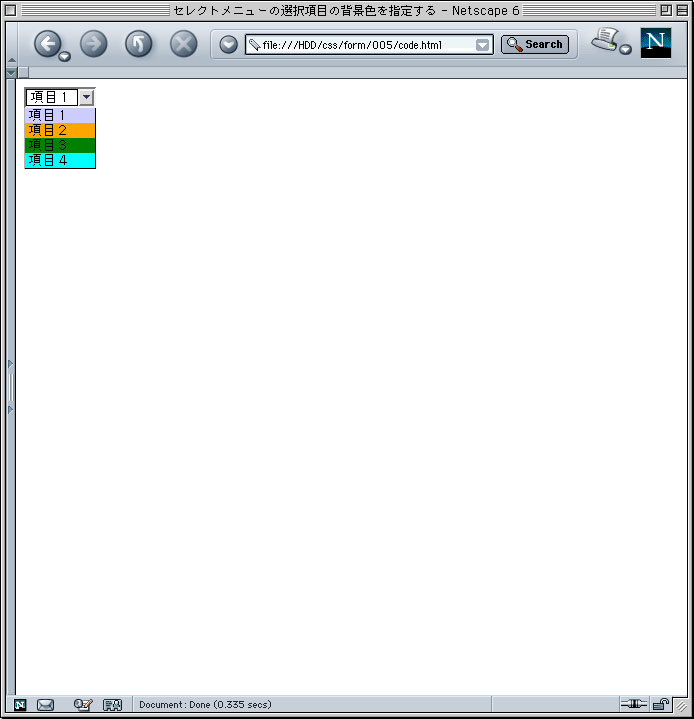The width and height of the screenshot is (694, 719).
Task: Choose the orange 項目 2 option
Action: click(60, 130)
